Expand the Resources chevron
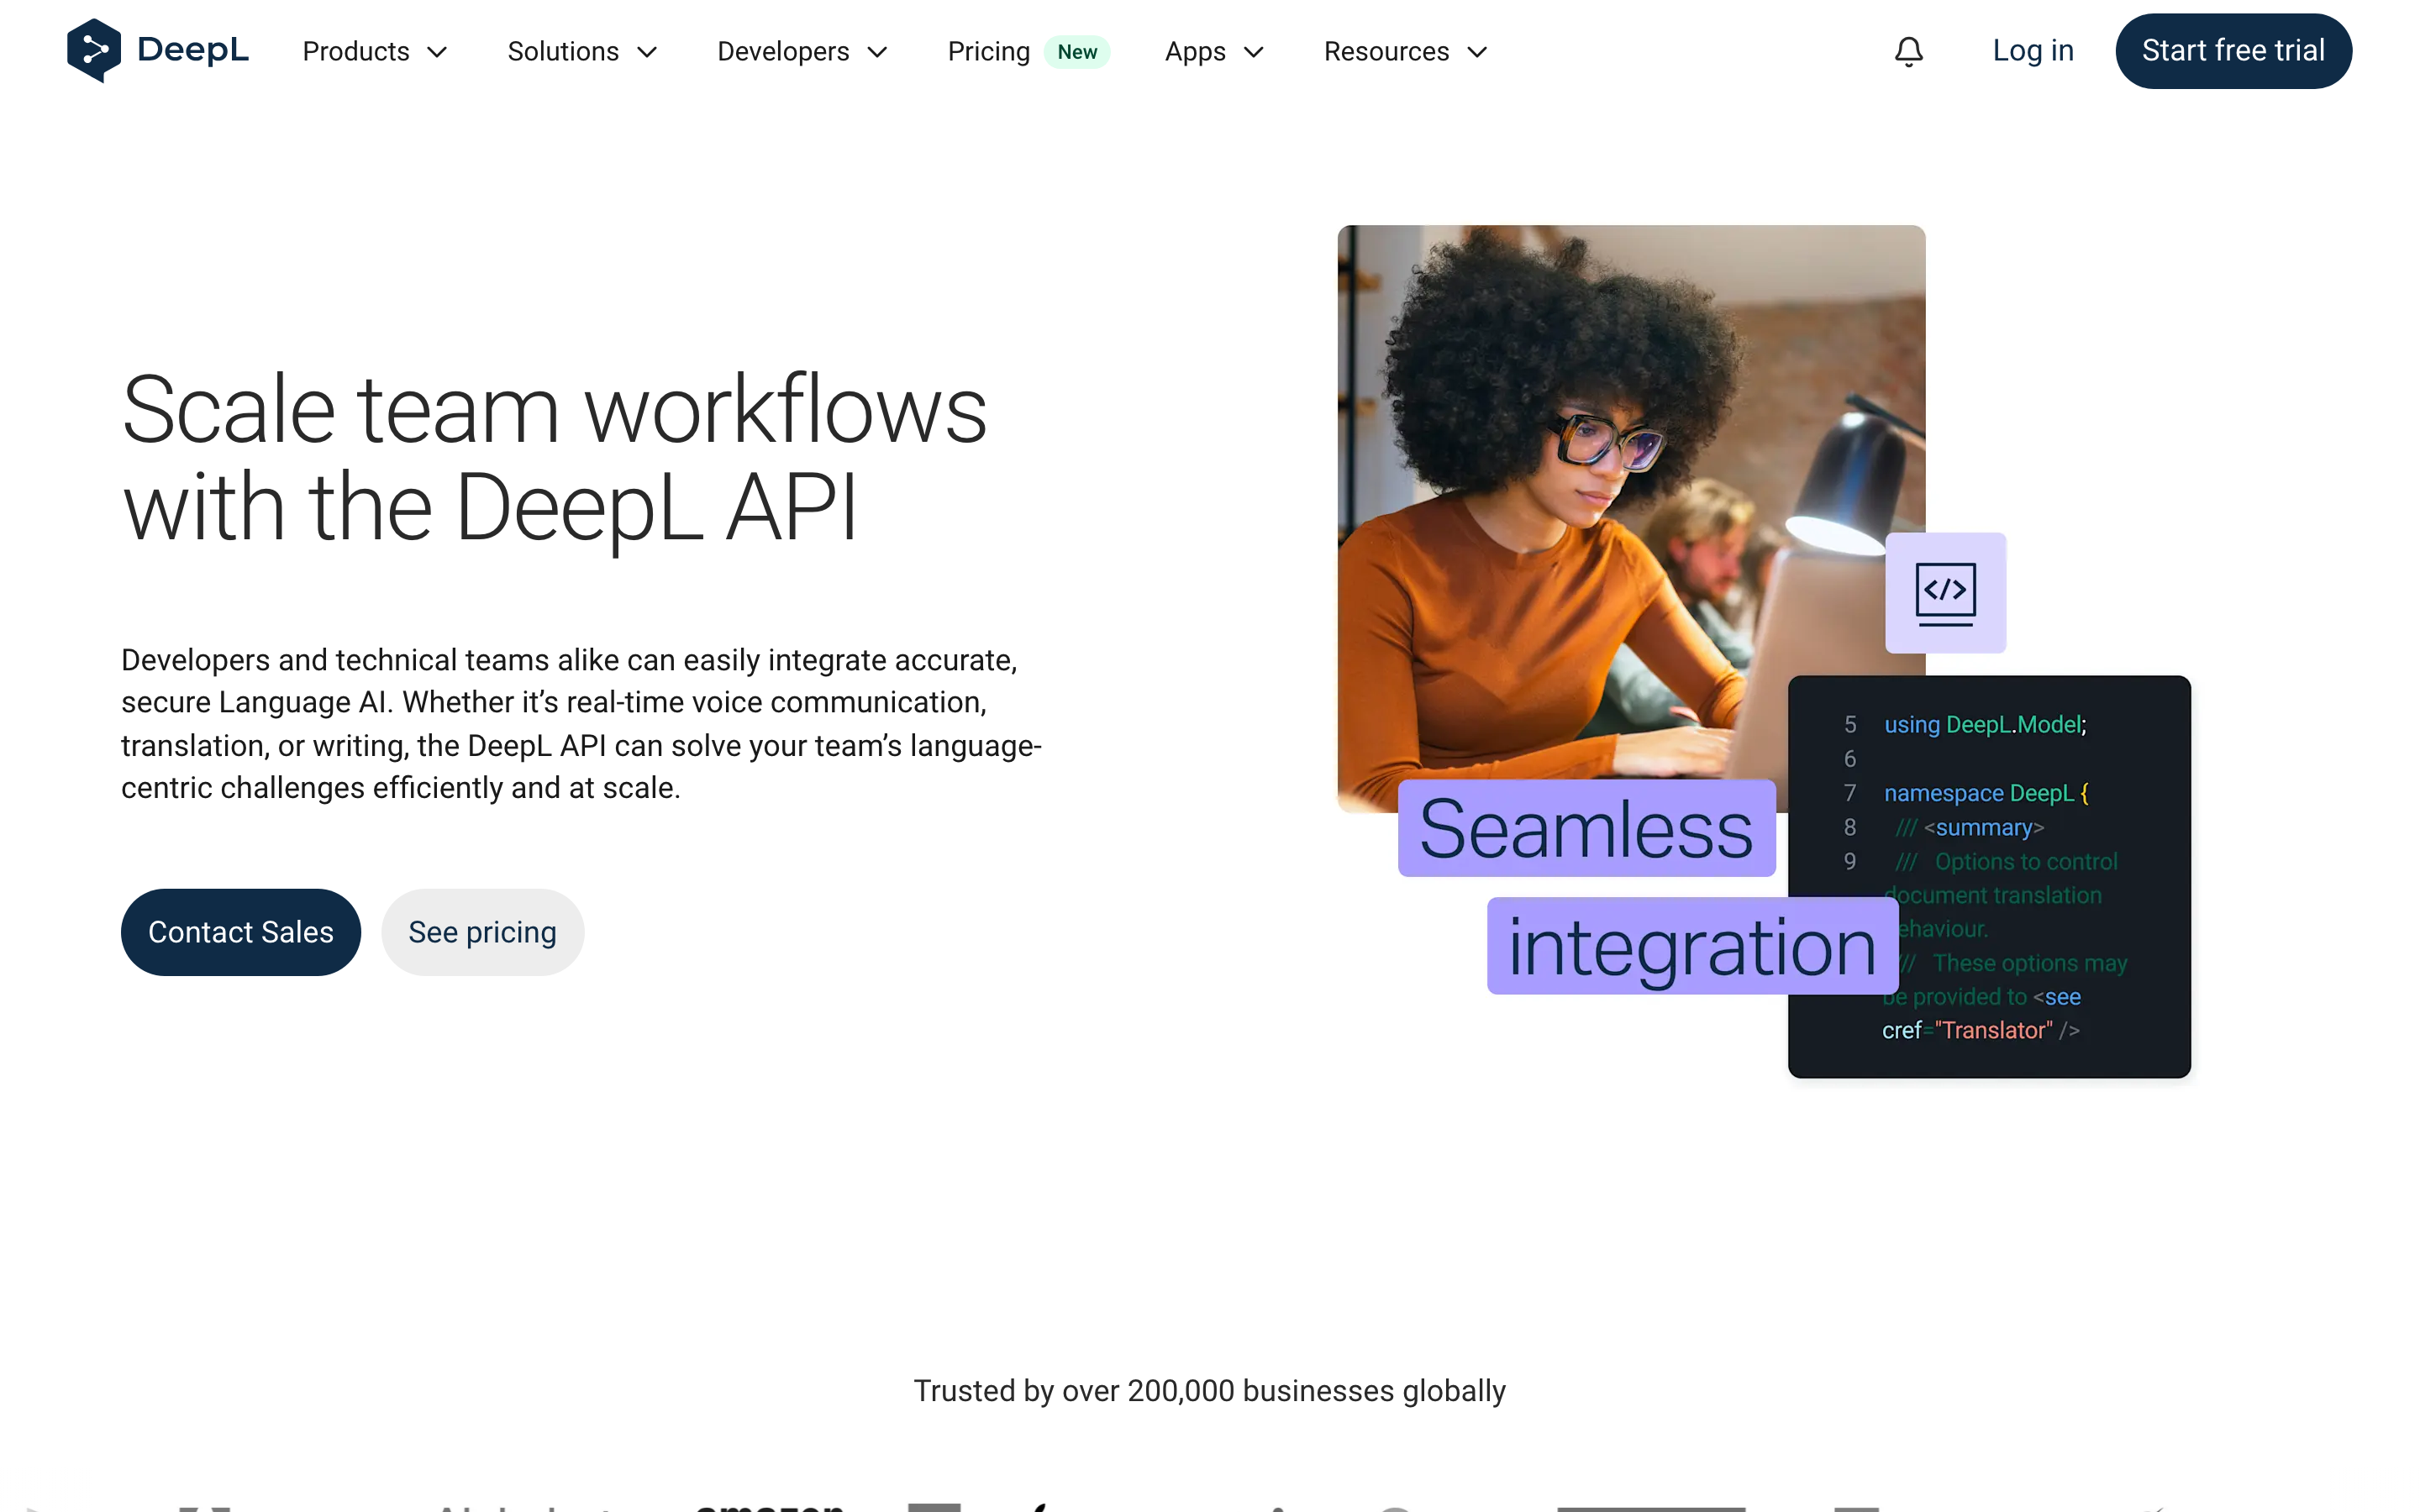This screenshot has width=2420, height=1512. pos(1477,52)
